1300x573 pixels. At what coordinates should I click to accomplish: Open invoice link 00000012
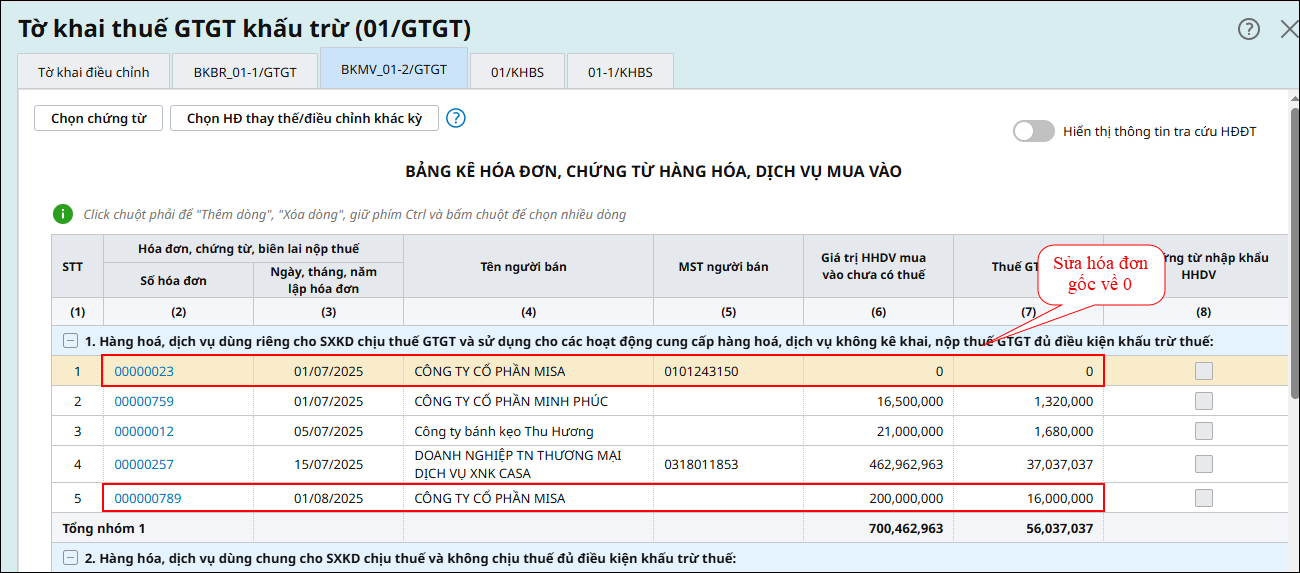click(144, 431)
